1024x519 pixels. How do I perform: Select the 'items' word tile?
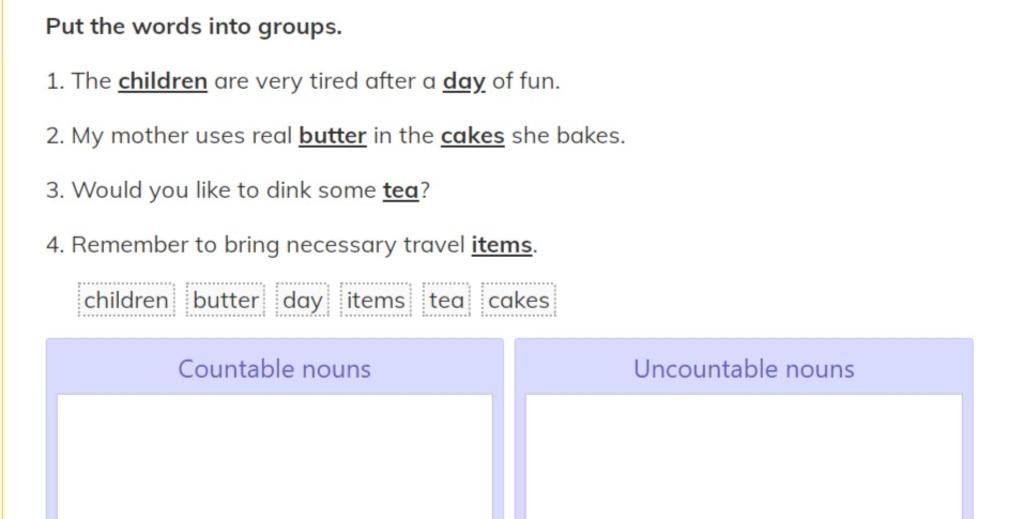pos(376,300)
